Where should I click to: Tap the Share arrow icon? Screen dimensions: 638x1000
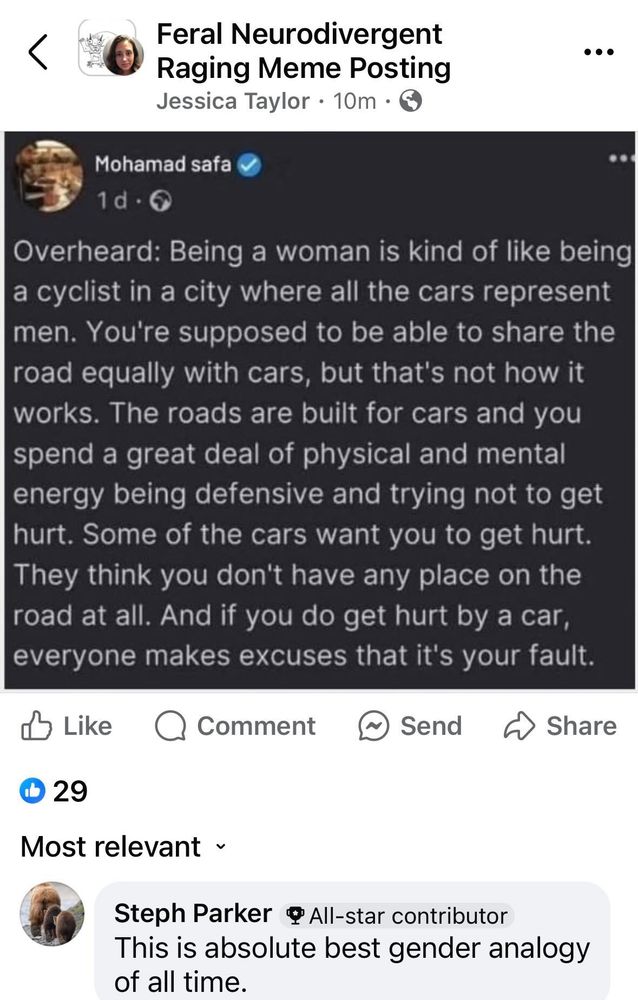coord(519,726)
